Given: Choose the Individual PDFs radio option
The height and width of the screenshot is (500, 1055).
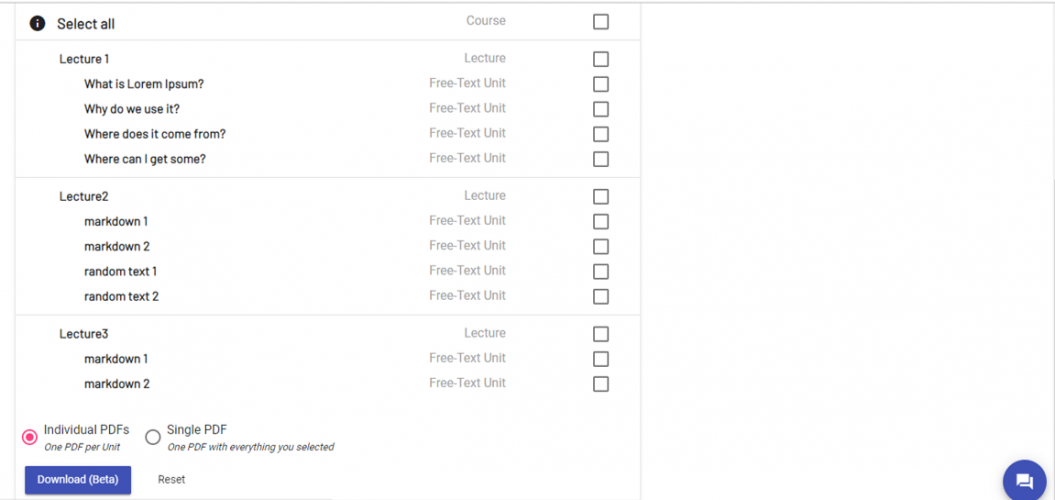Looking at the screenshot, I should [x=30, y=437].
